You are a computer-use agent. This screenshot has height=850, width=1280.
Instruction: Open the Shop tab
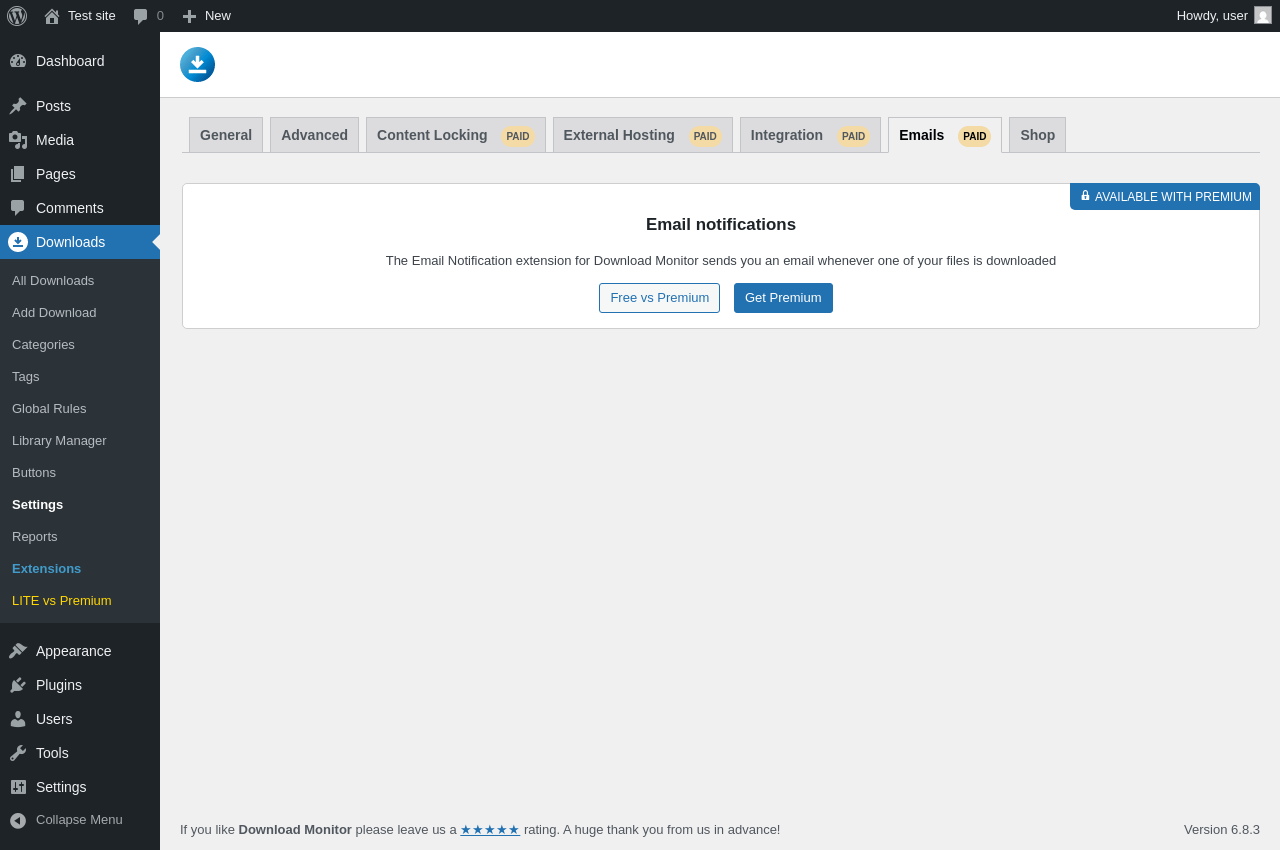(x=1037, y=135)
